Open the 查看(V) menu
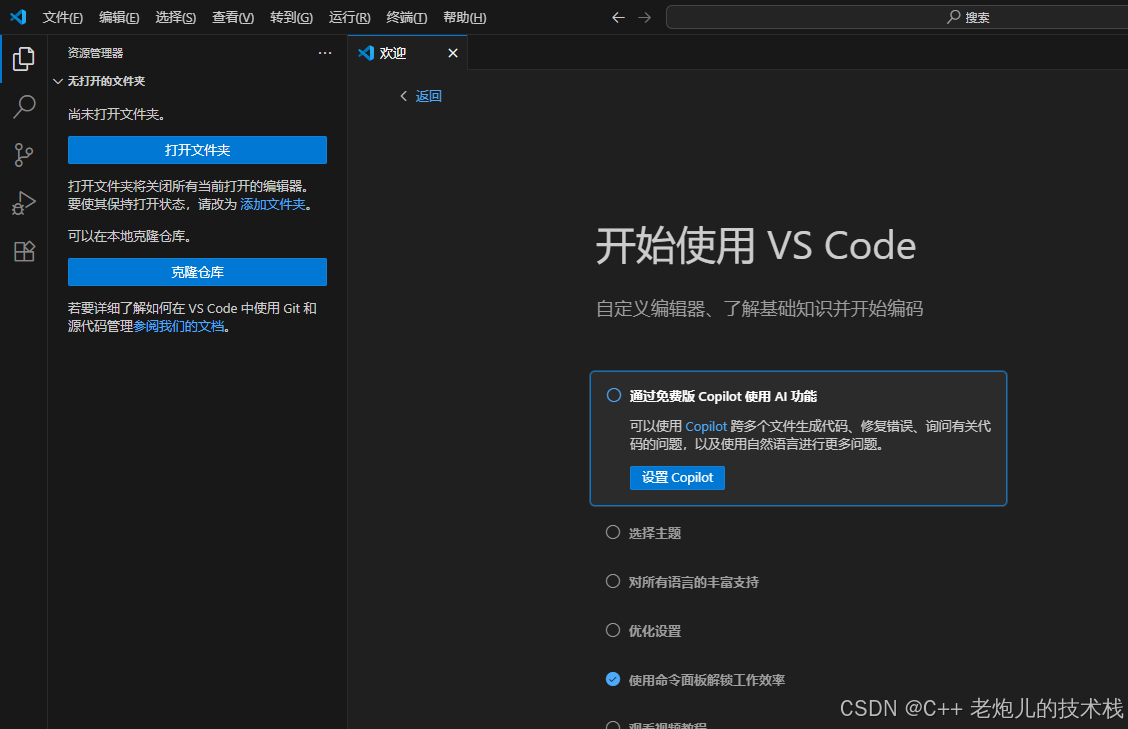Screen dimensions: 1128x729 (233, 17)
